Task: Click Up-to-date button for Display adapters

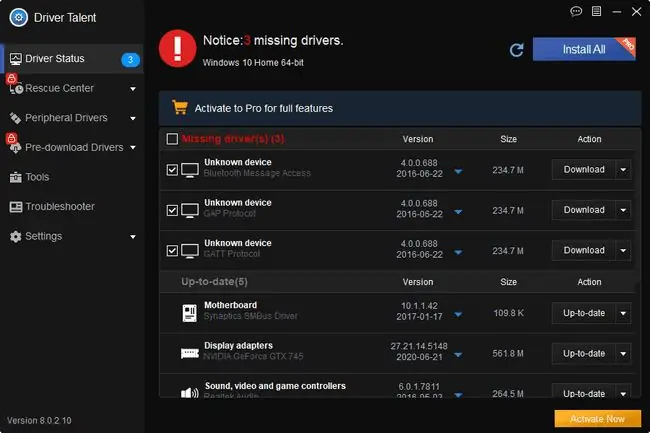Action: (x=584, y=354)
